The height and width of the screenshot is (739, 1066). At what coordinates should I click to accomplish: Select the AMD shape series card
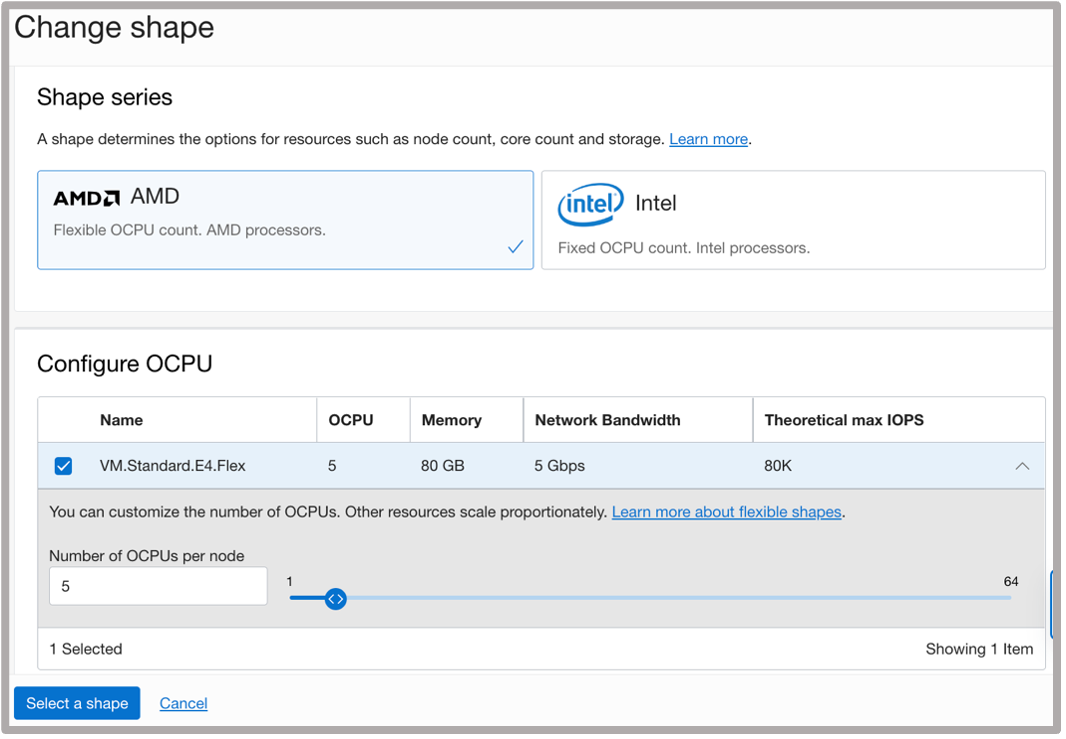click(285, 220)
